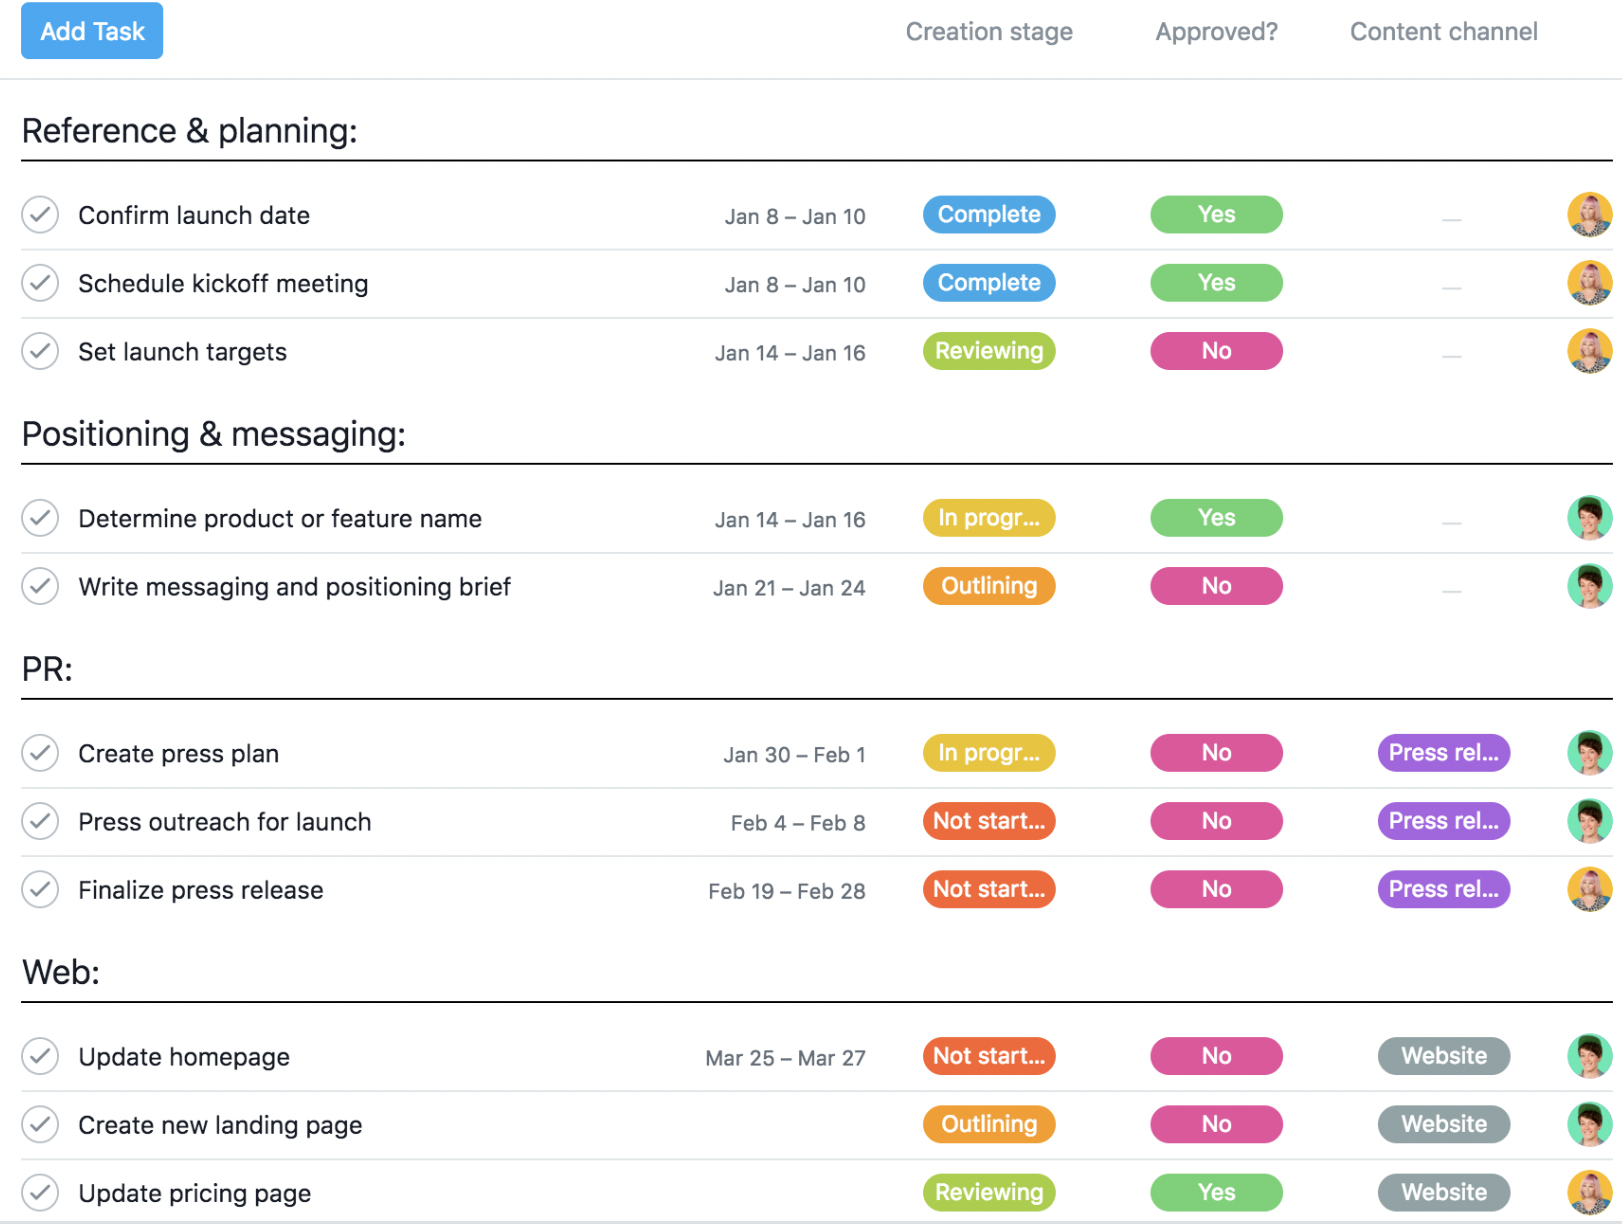Click the Reference & planning section heading
Screen dimensions: 1622x1224
pyautogui.click(x=190, y=130)
